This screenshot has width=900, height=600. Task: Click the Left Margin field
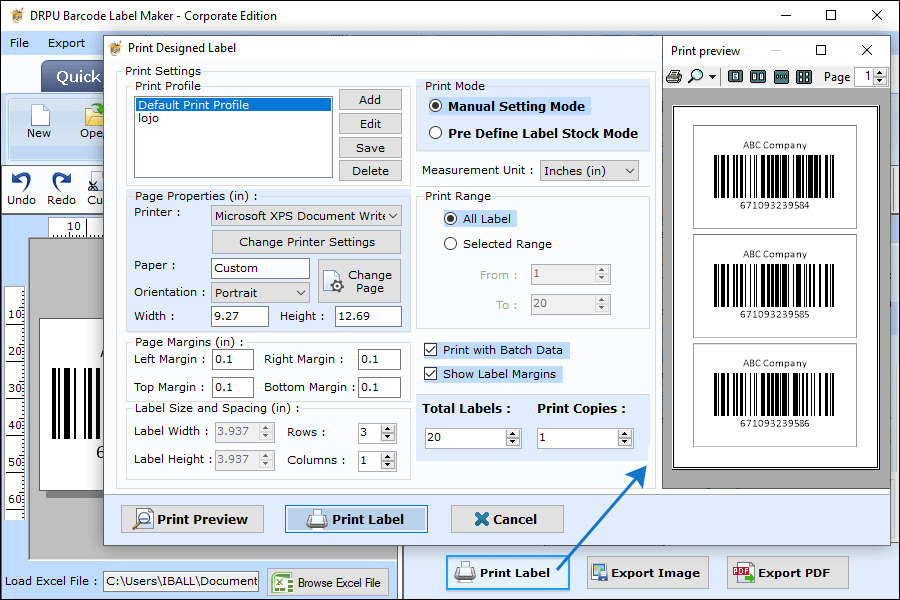233,359
